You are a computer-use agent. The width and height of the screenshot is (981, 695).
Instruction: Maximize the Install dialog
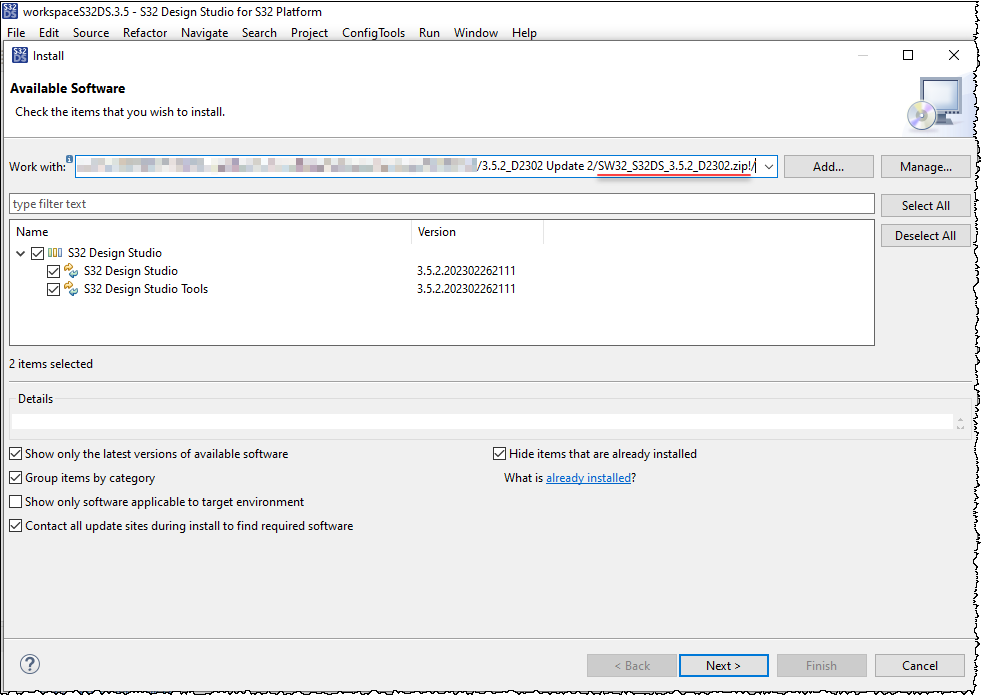(908, 55)
